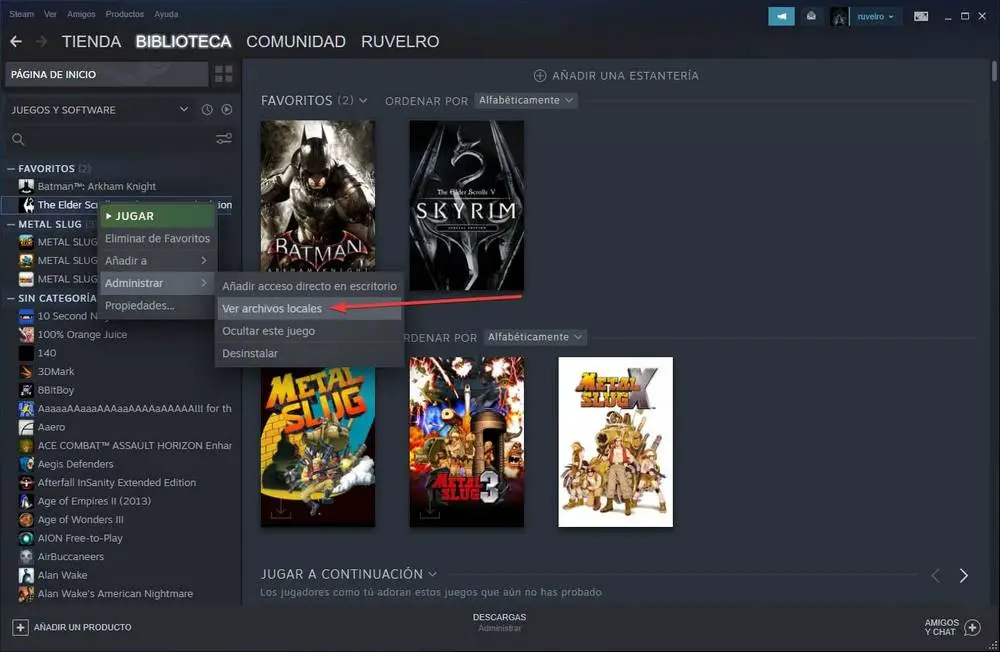Viewport: 1000px width, 652px height.
Task: Click the search magnifier icon
Action: pos(18,139)
